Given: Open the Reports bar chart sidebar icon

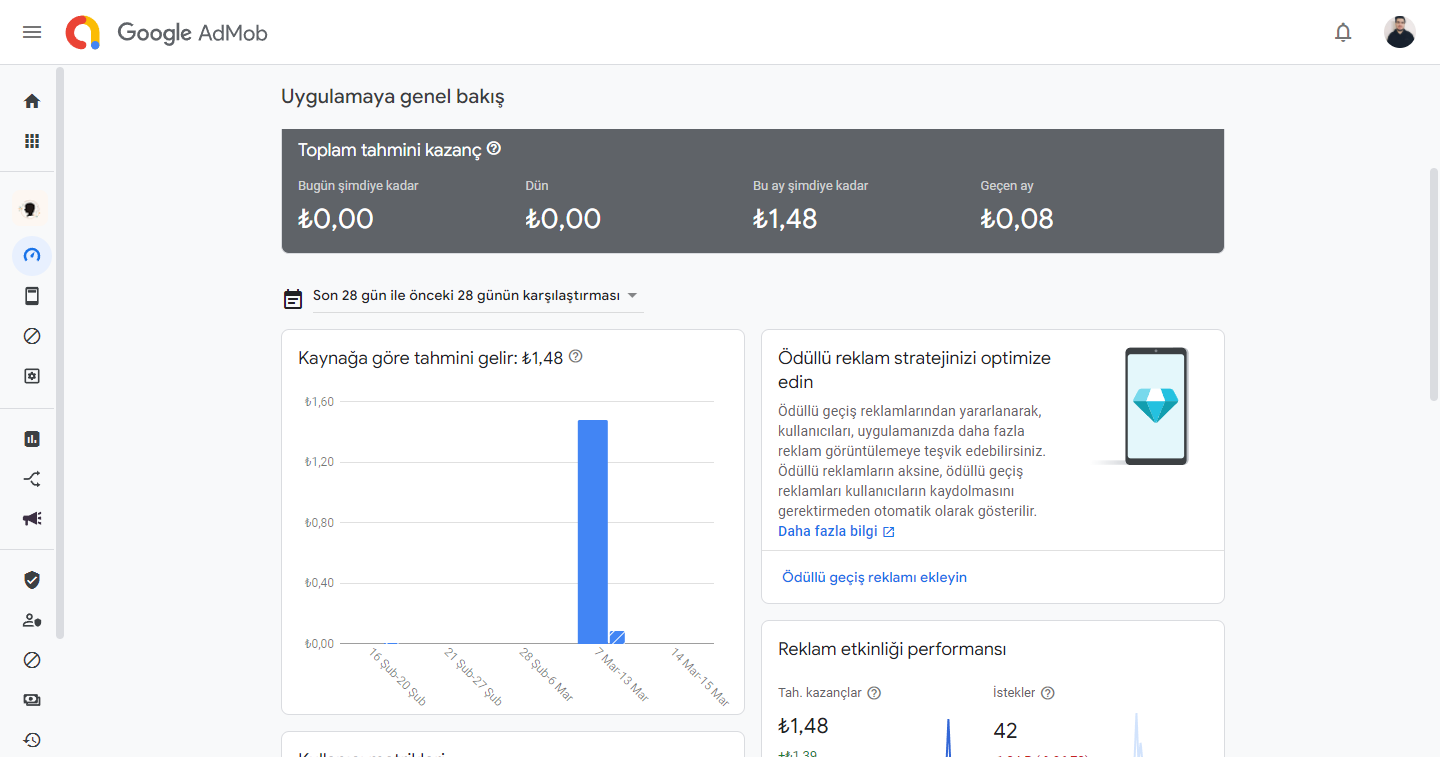Looking at the screenshot, I should pyautogui.click(x=32, y=438).
